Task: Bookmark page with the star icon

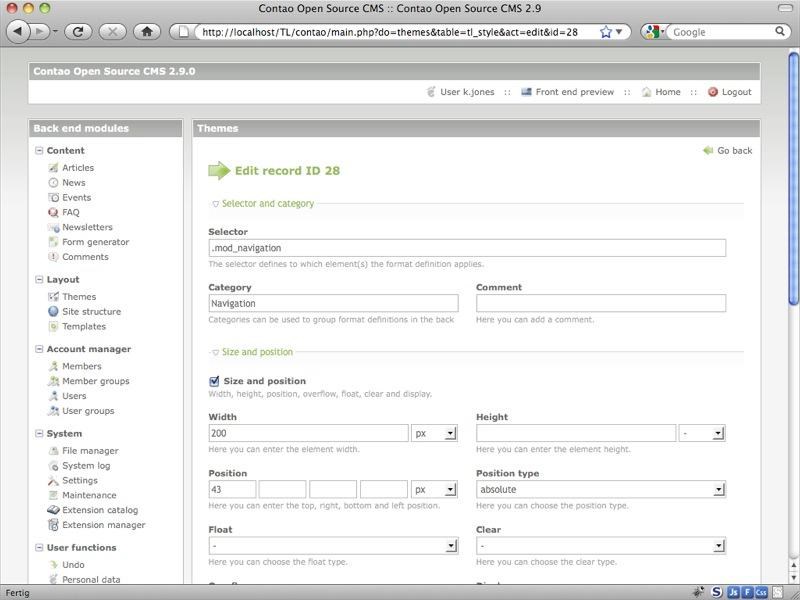Action: click(606, 32)
